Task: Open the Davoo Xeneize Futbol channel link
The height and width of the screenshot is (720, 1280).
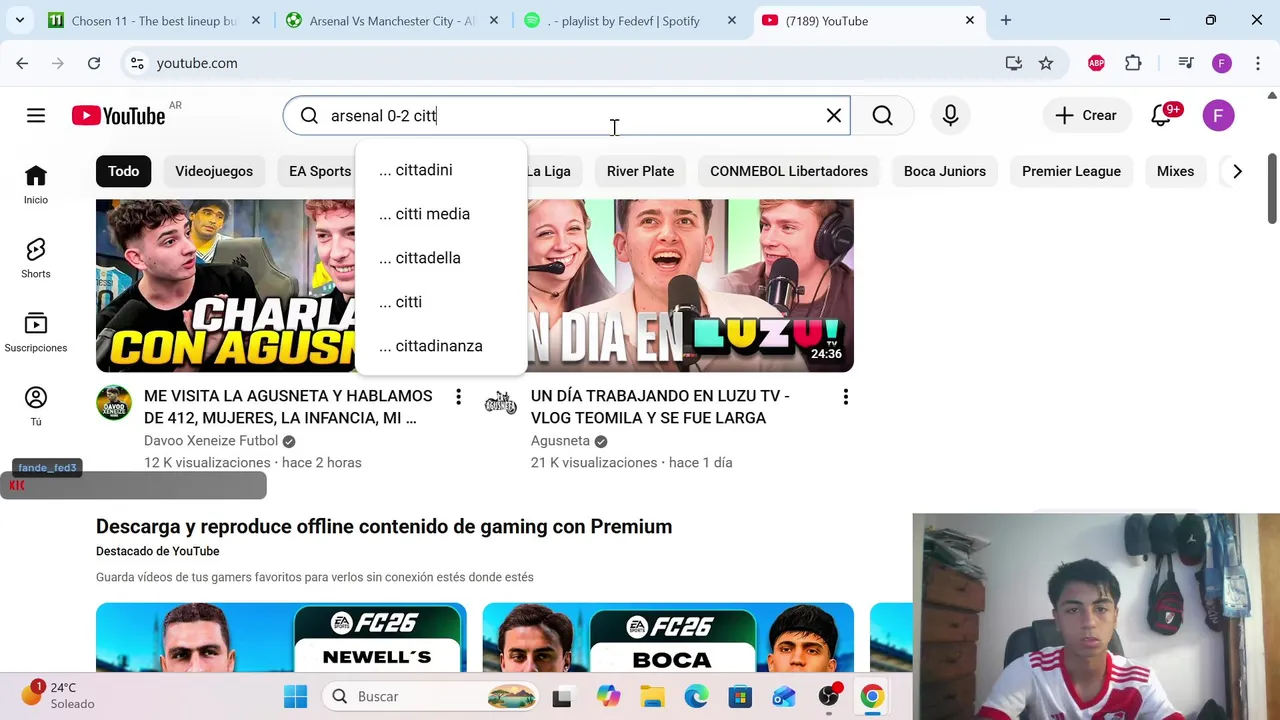Action: pos(211,441)
